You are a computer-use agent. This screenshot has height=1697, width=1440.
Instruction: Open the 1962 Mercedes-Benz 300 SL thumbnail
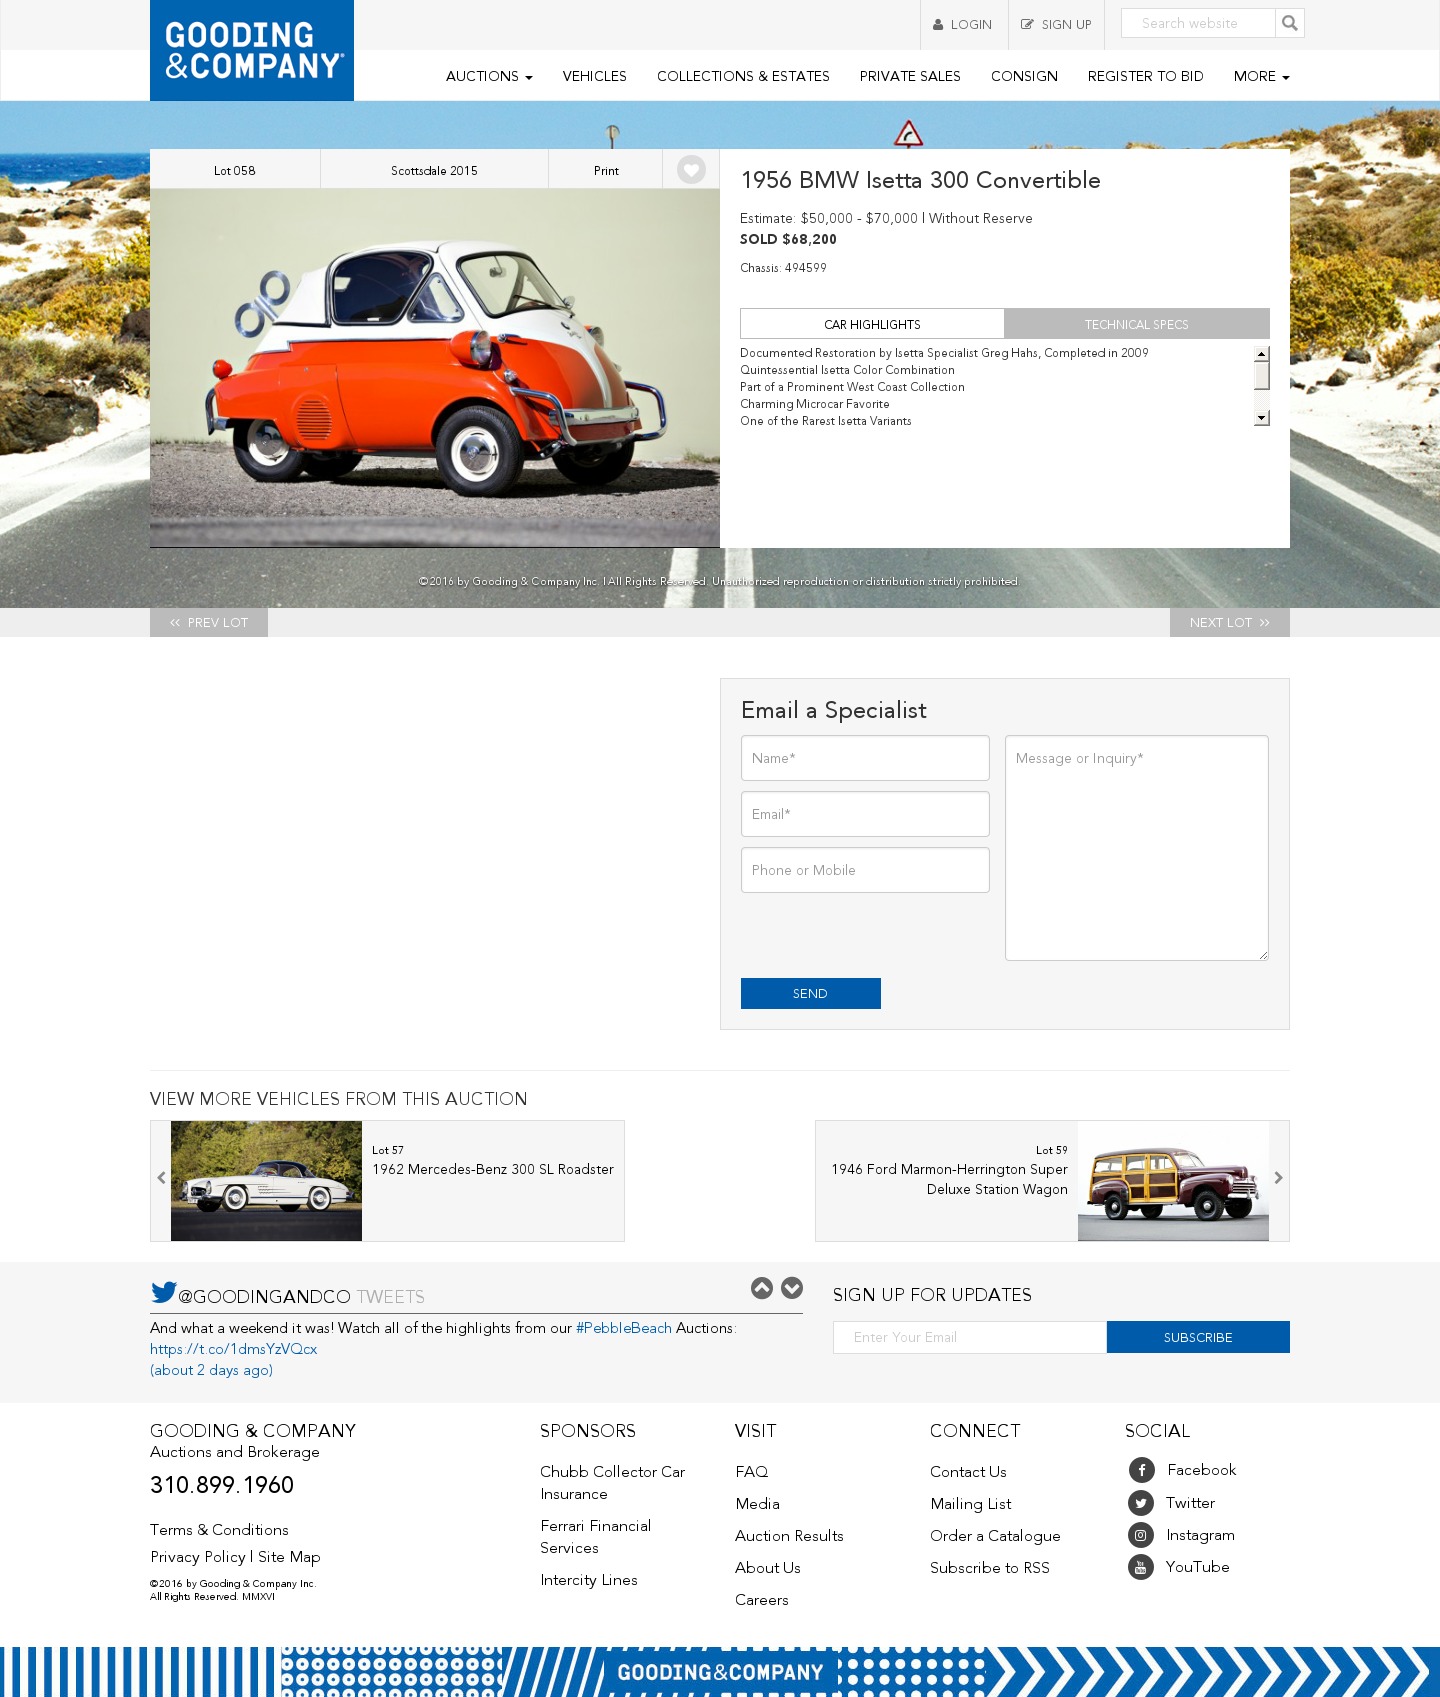pos(266,1181)
